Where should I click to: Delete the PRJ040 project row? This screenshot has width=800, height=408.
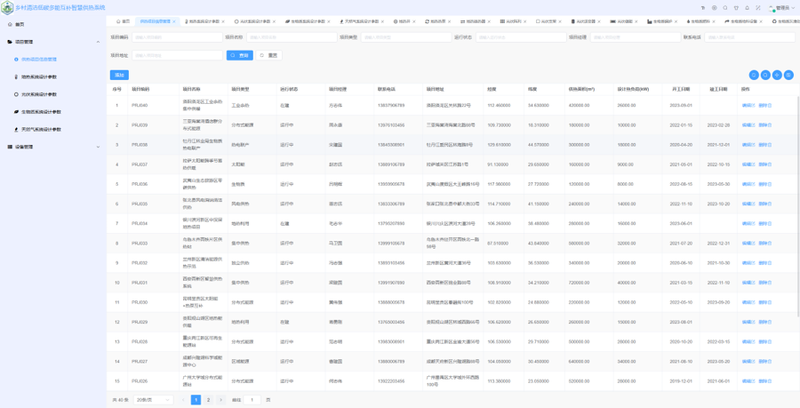click(765, 106)
